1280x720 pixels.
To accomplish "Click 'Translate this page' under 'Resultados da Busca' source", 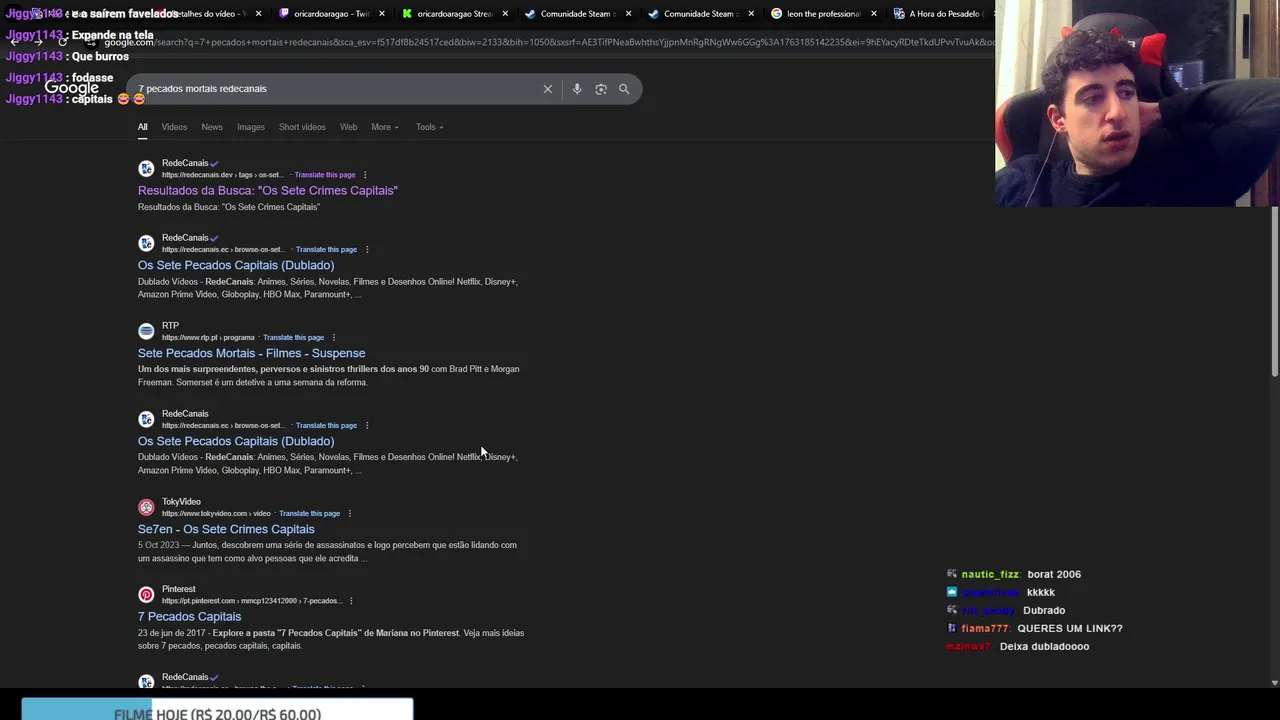I will click(325, 175).
